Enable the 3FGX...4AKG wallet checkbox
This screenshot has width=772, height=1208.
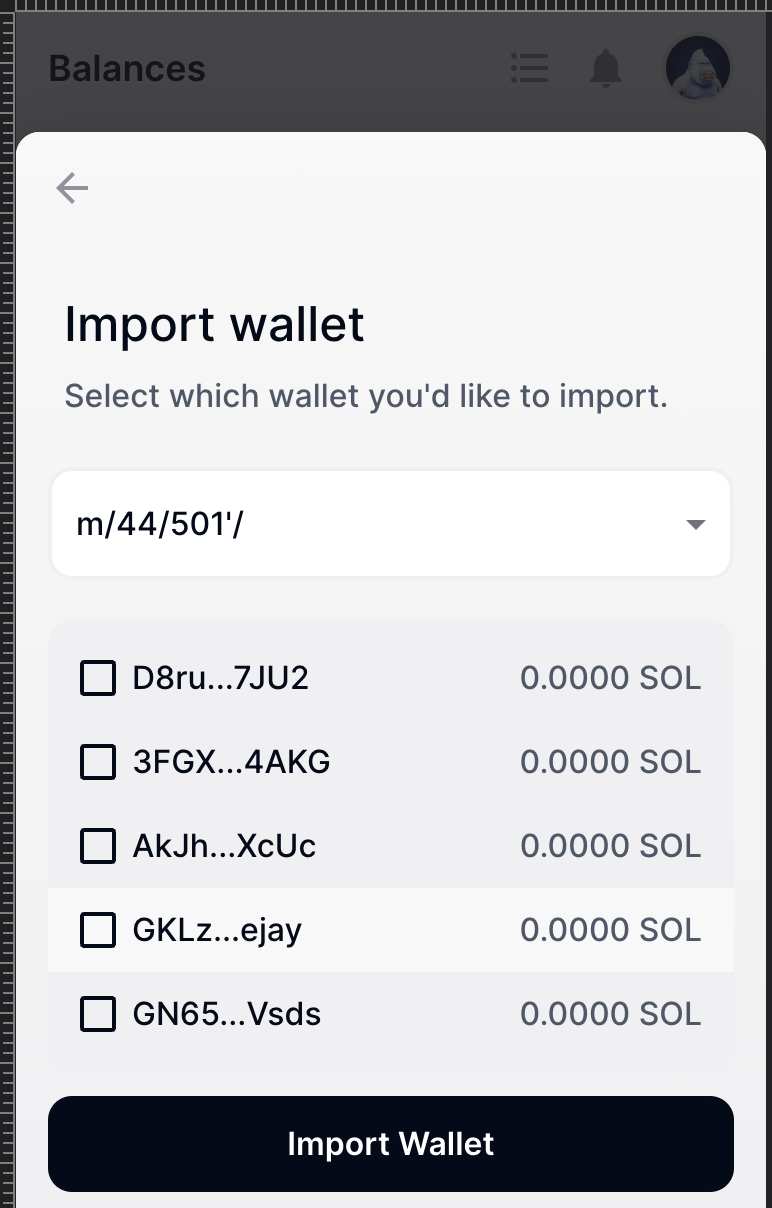[x=97, y=761]
